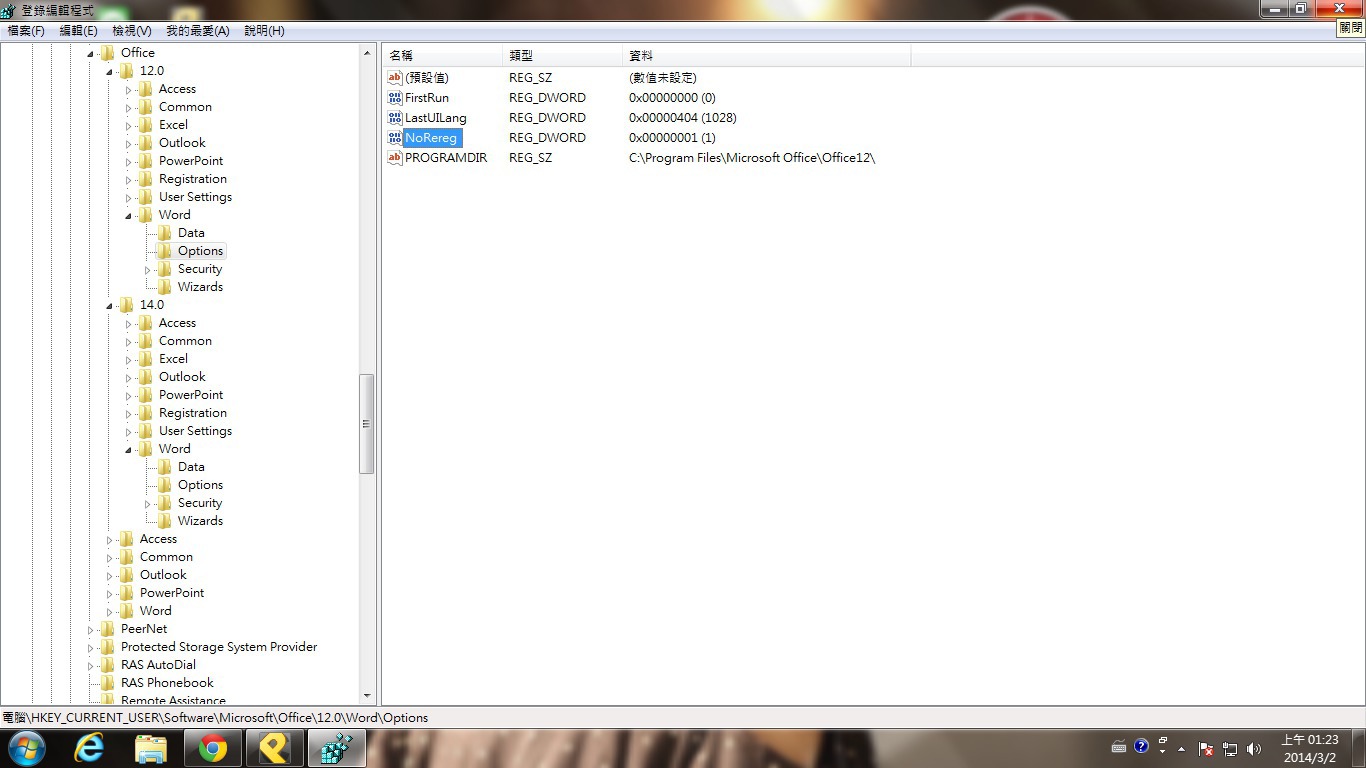Select the Options key under 14.0 Word

pyautogui.click(x=200, y=485)
